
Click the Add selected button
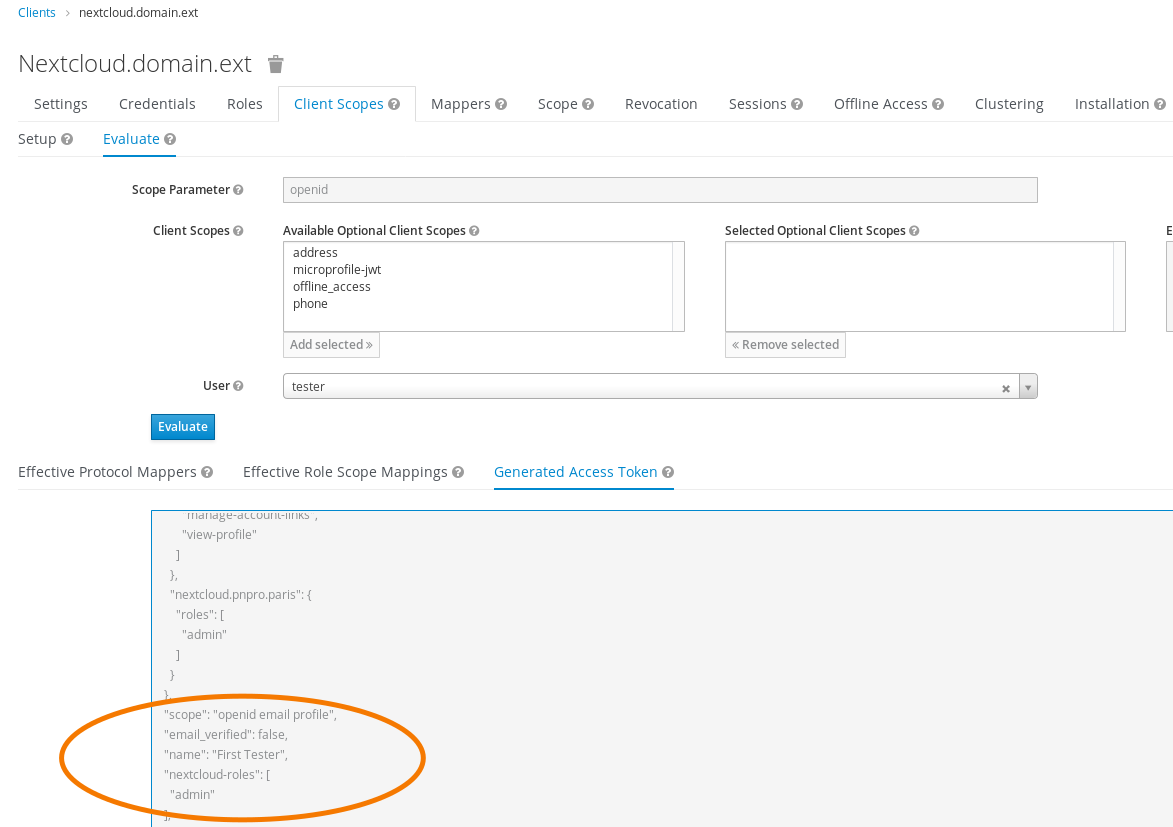pos(331,344)
